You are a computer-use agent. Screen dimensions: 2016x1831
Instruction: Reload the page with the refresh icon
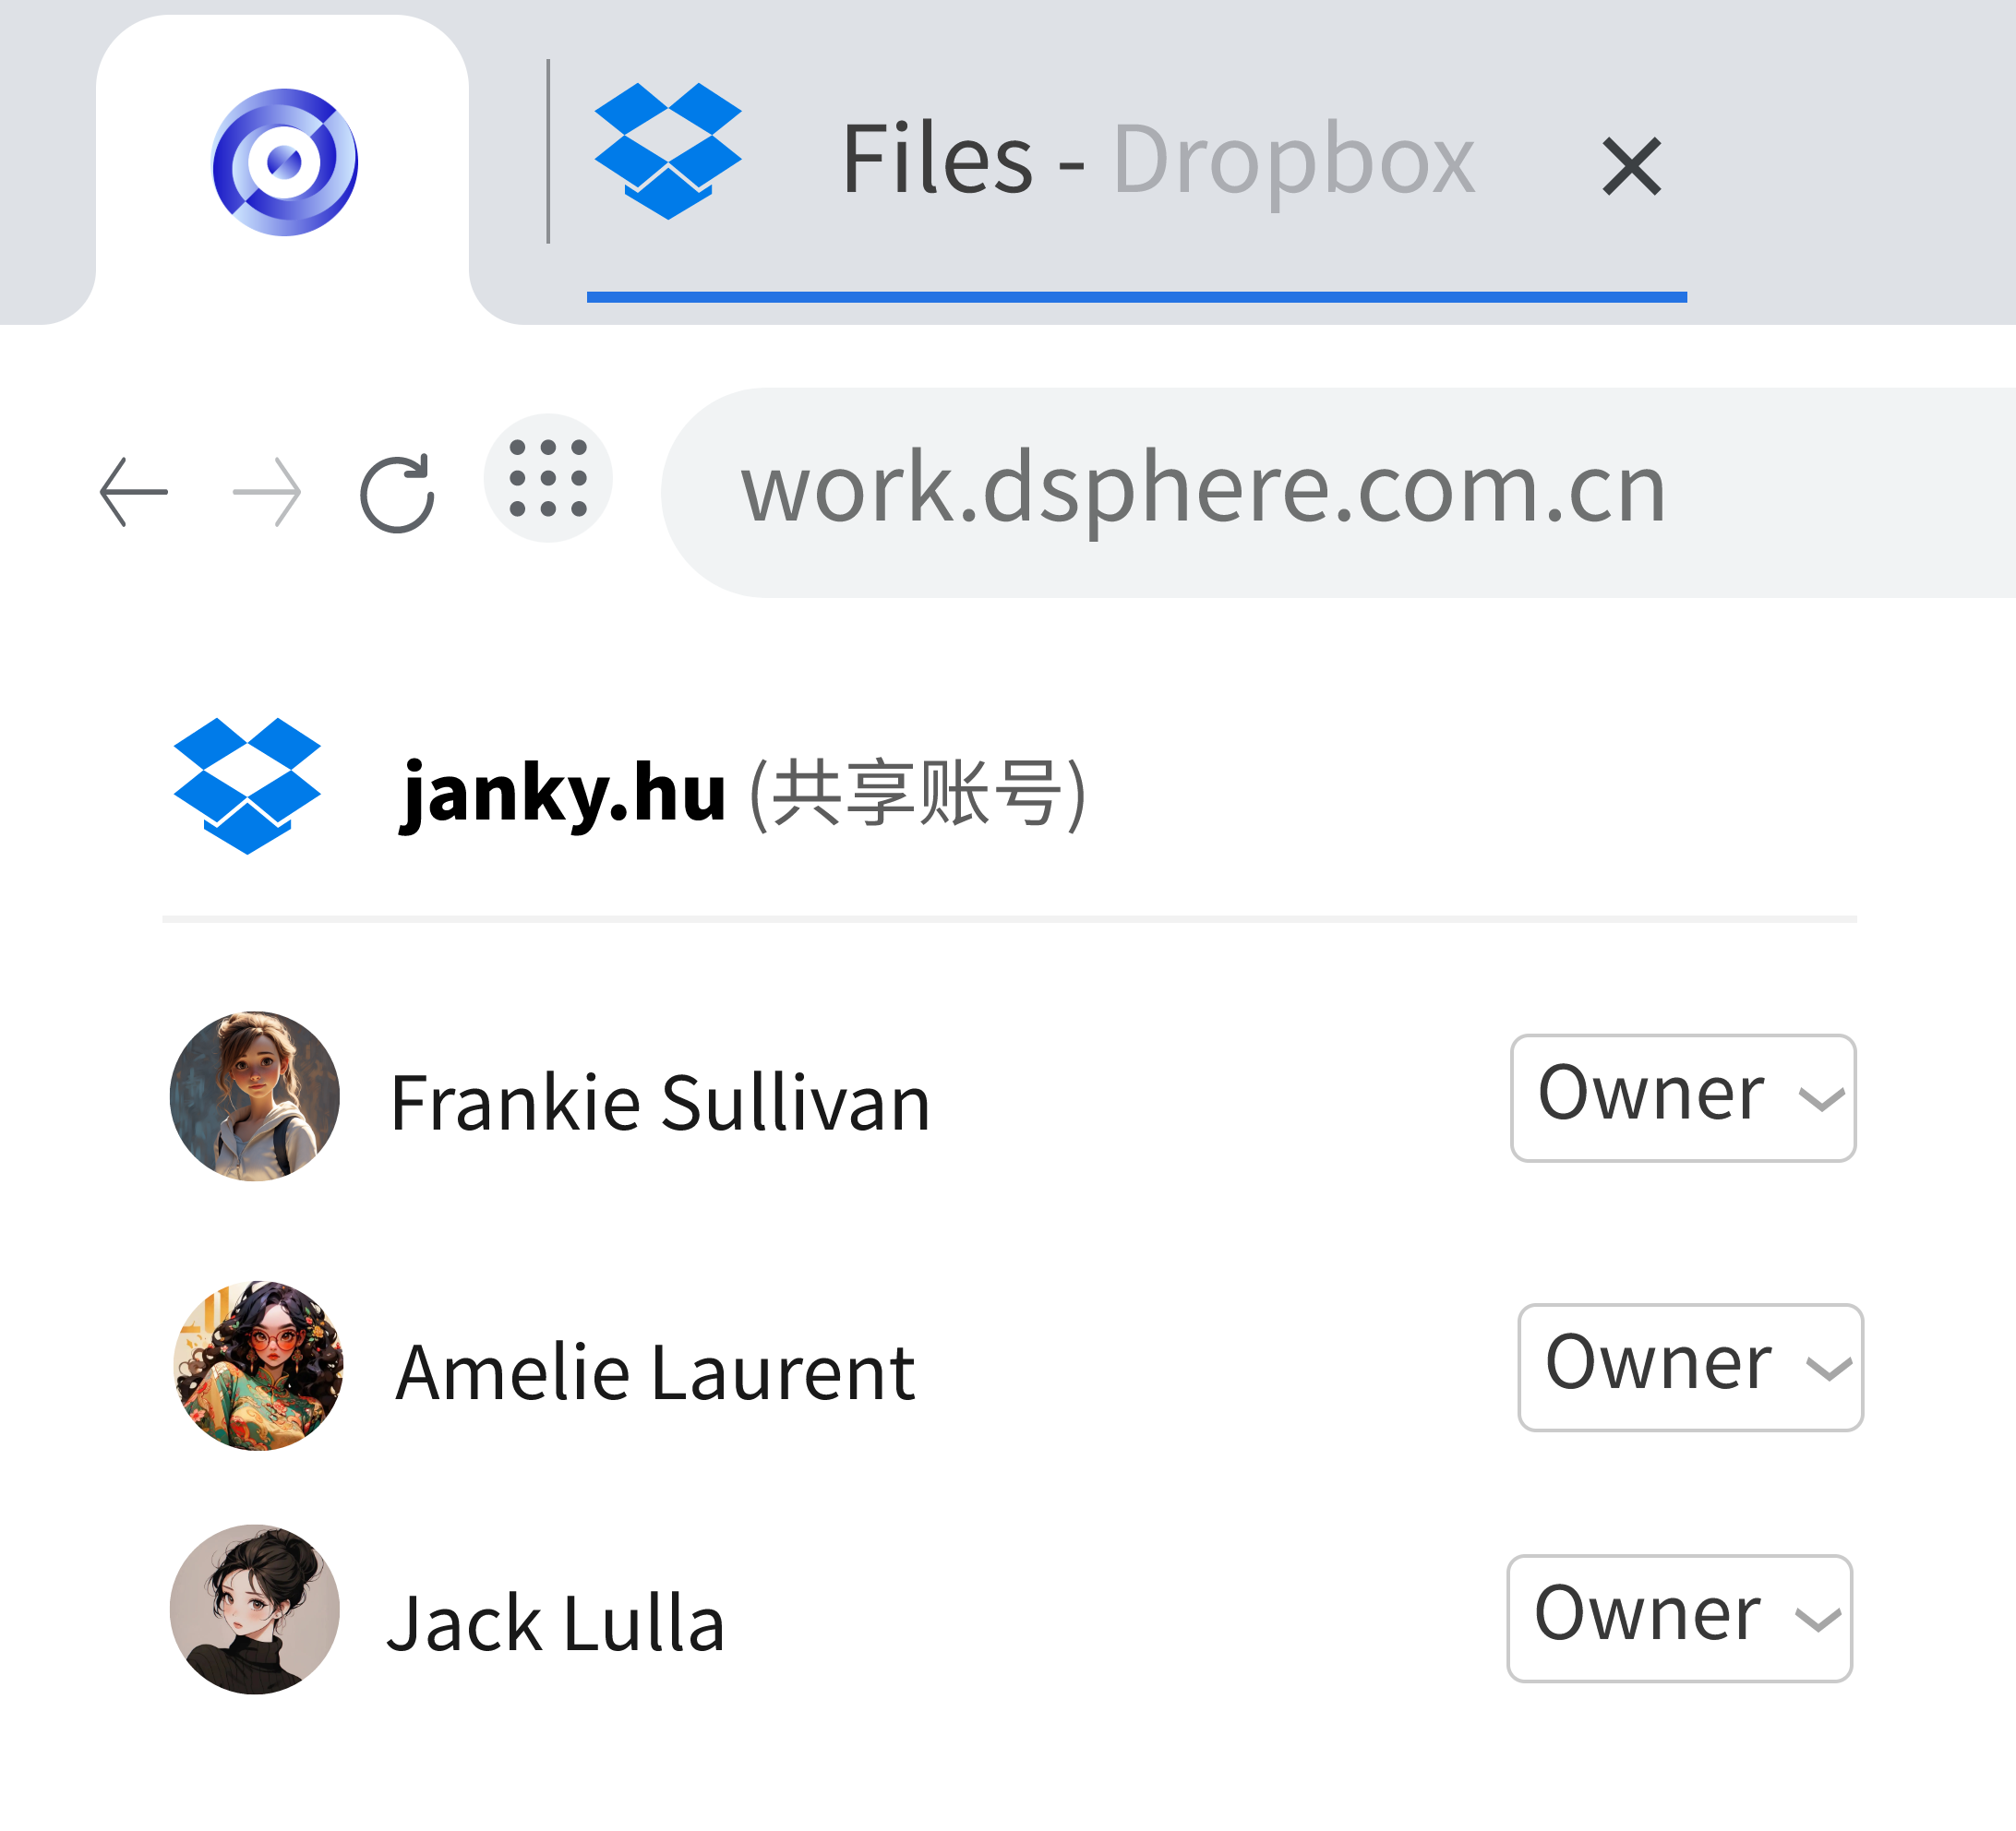click(397, 492)
